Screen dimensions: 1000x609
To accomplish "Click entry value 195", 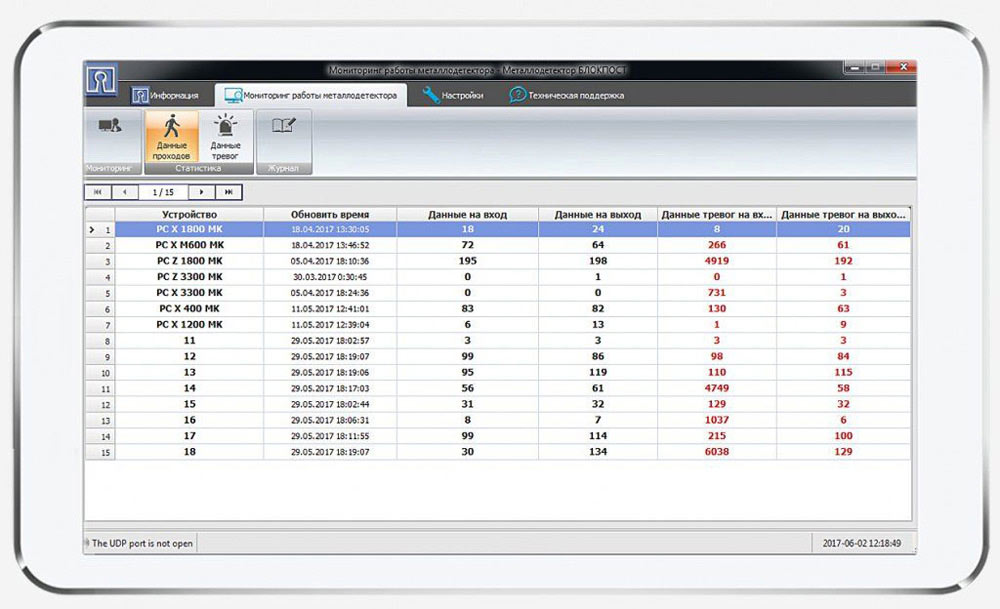I will [467, 261].
